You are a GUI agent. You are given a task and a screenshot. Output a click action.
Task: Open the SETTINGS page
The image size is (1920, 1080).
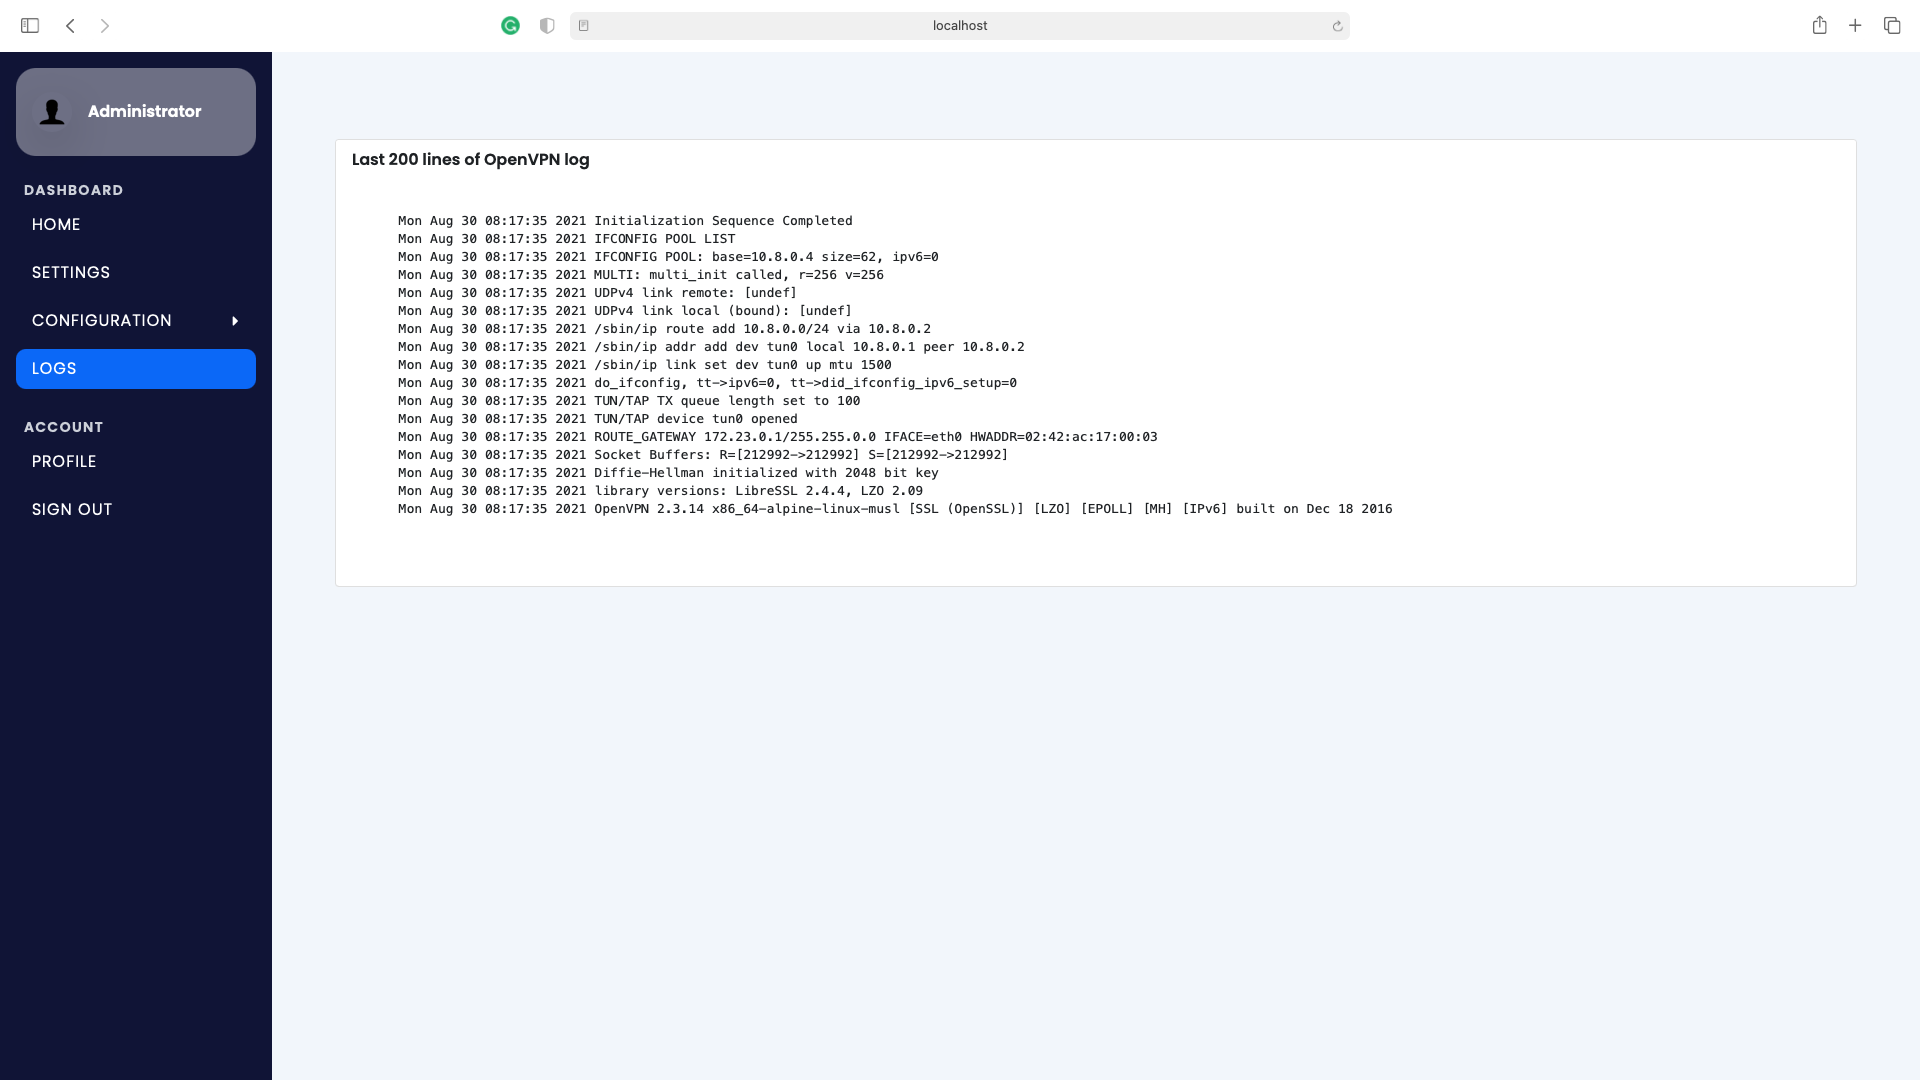[x=71, y=273]
